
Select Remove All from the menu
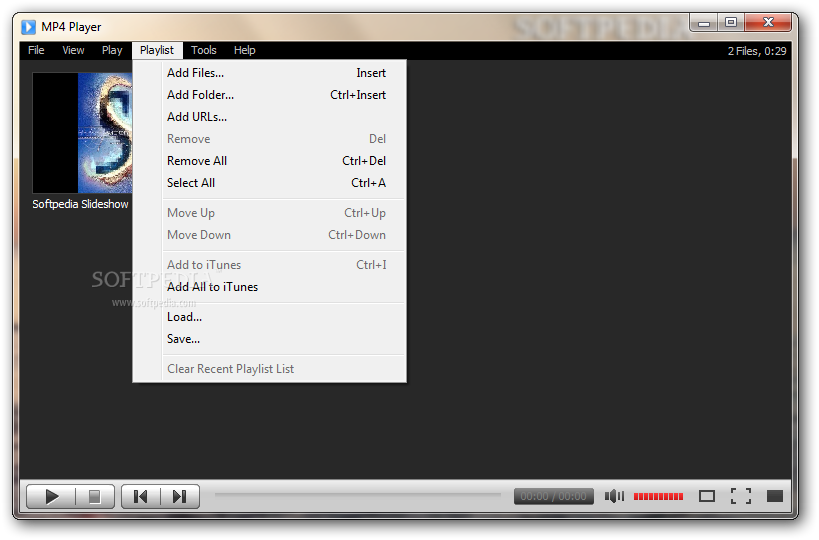click(x=270, y=161)
